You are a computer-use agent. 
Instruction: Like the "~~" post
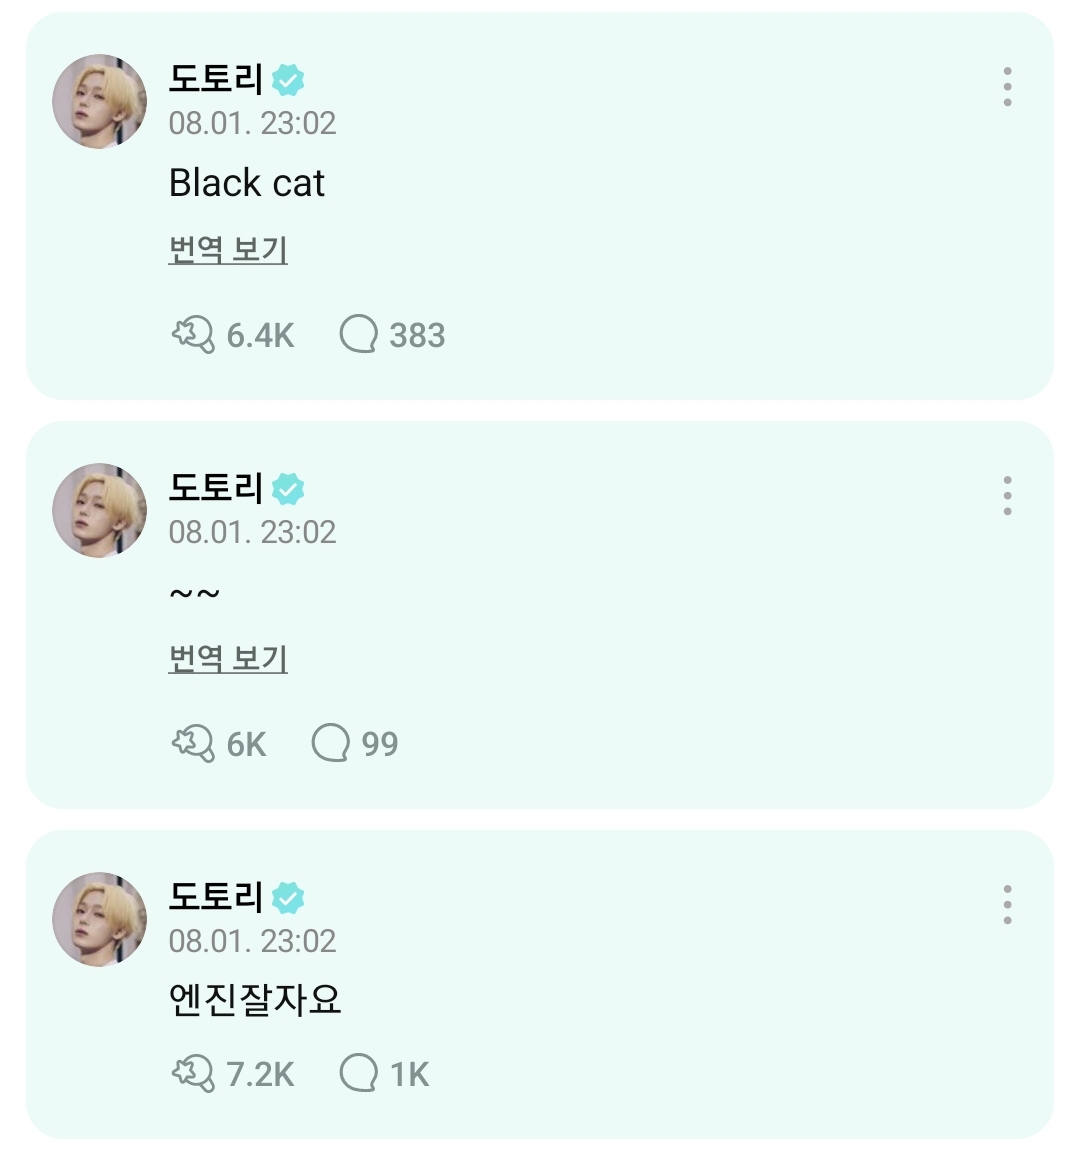(193, 744)
